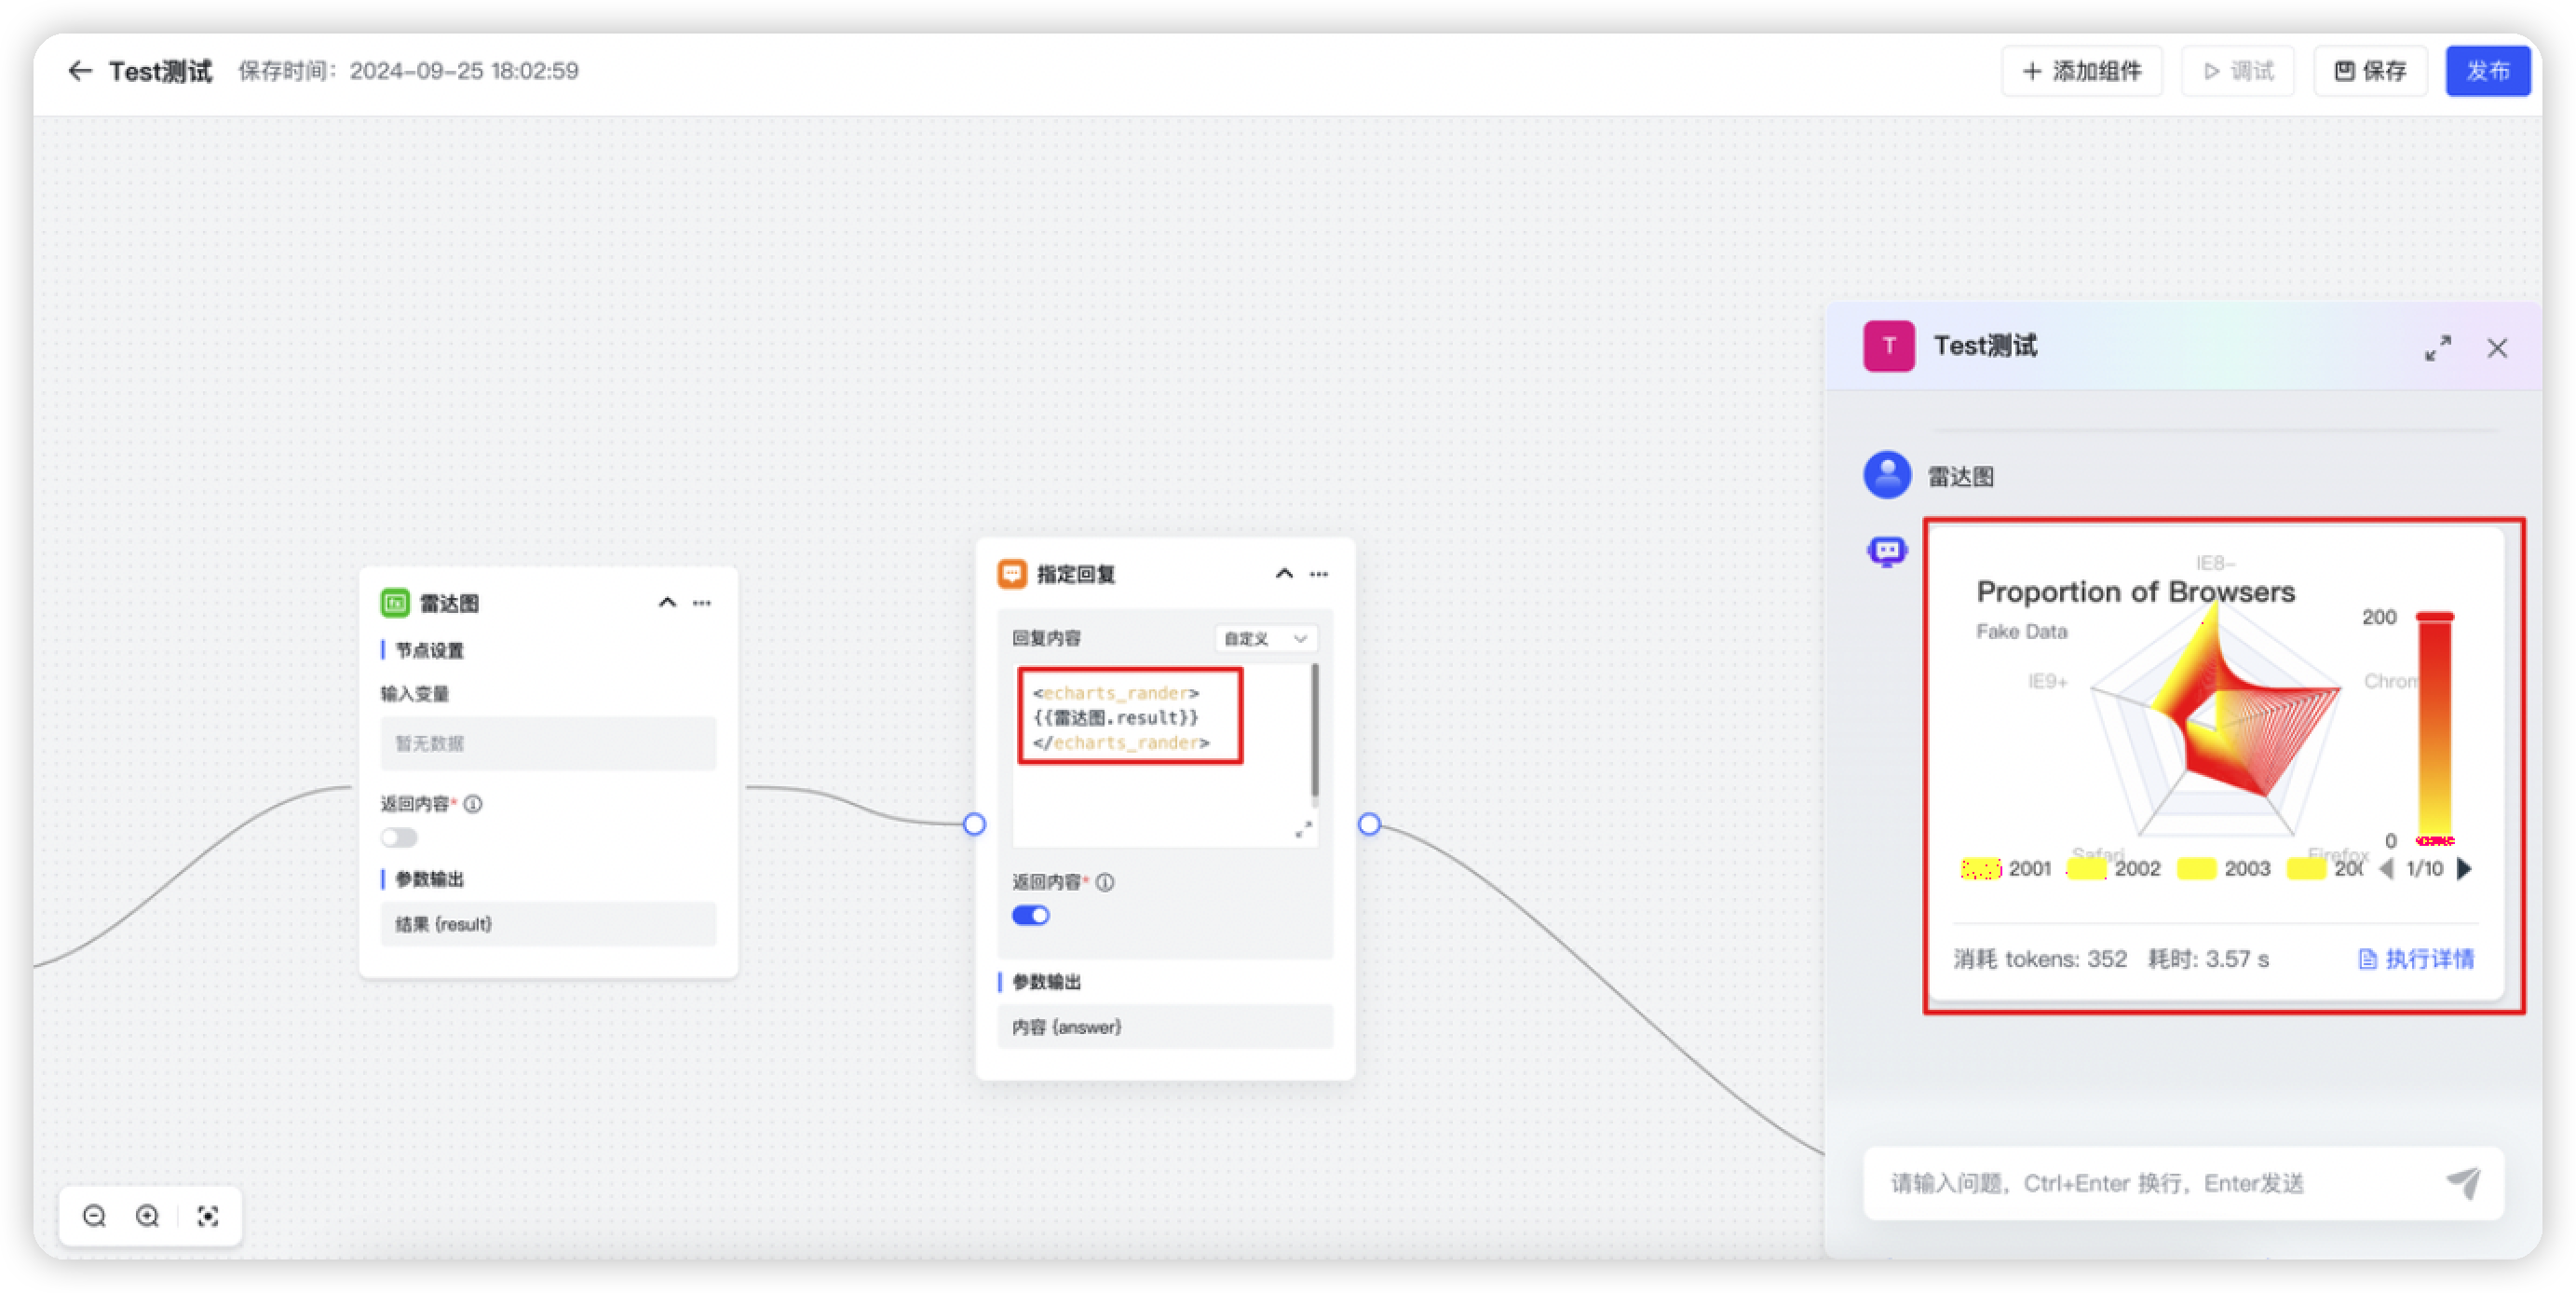Toggle the 2002 legend series

point(2114,869)
